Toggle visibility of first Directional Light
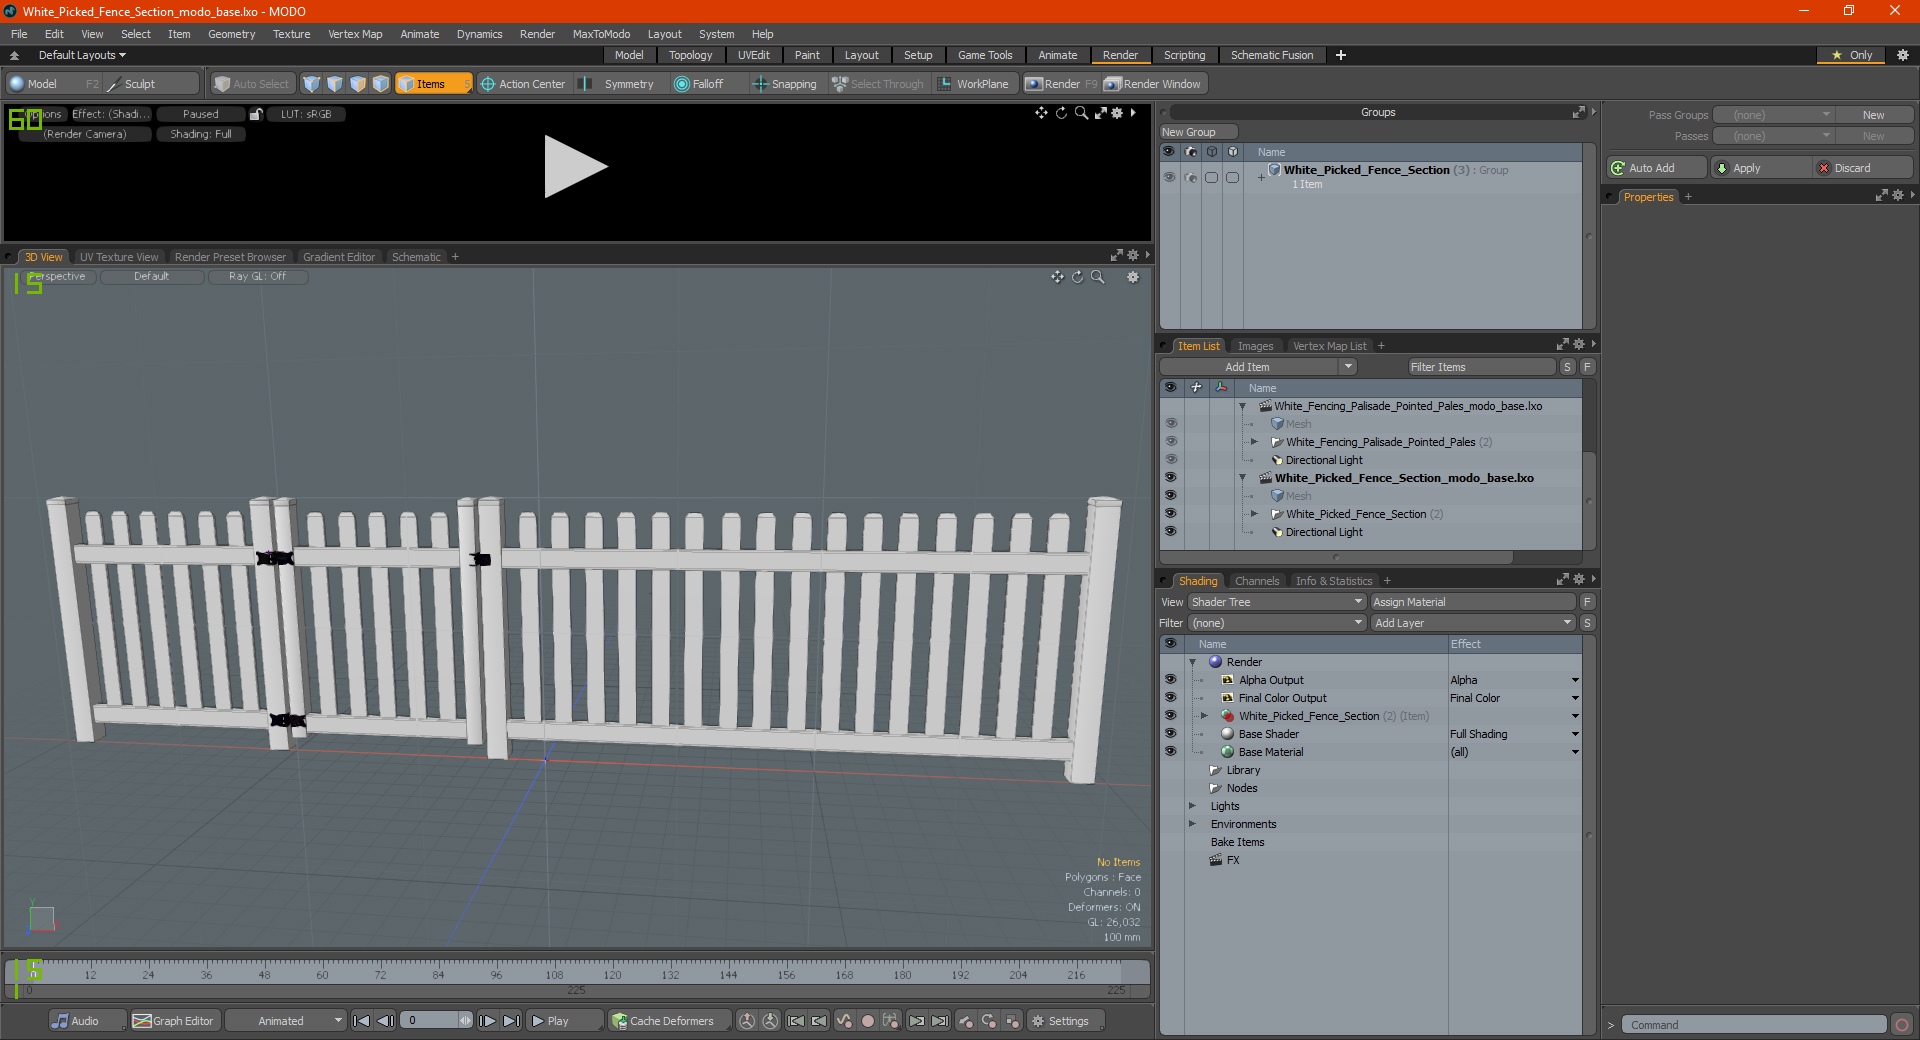 1170,460
